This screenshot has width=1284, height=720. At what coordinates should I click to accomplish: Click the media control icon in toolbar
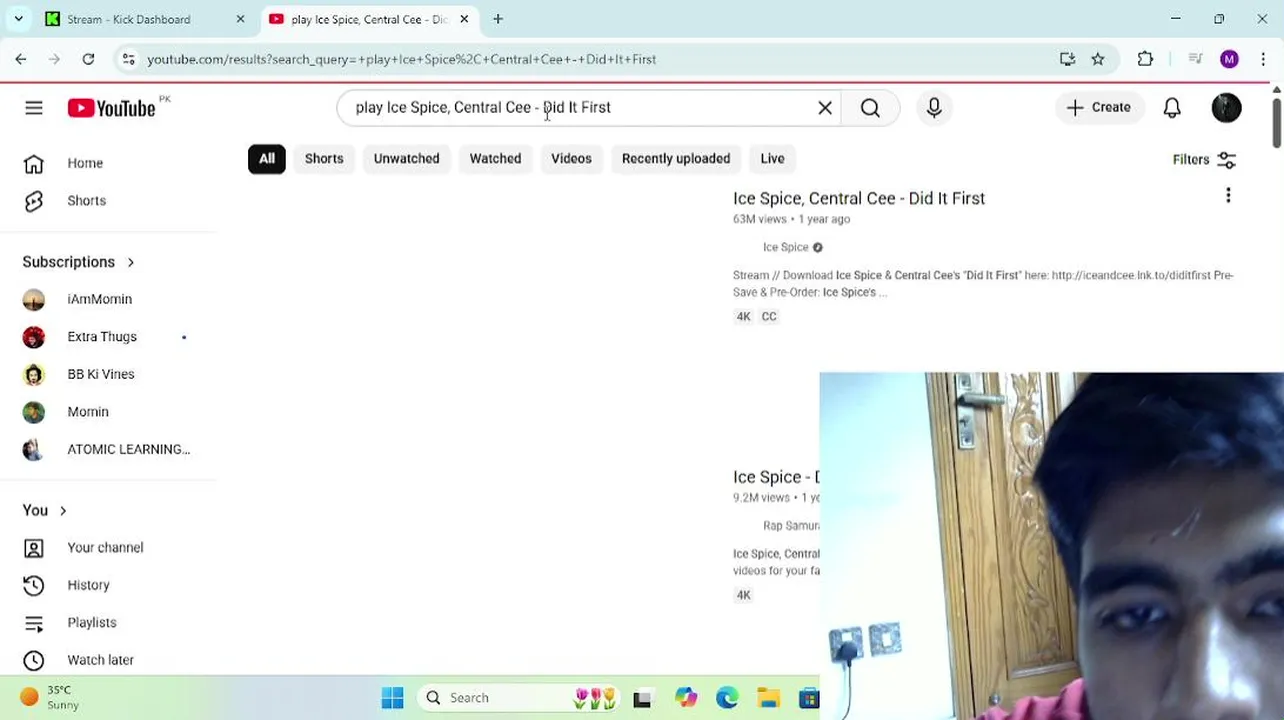coord(1195,59)
